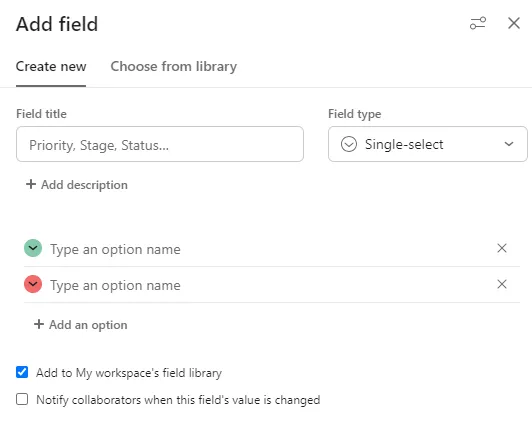The height and width of the screenshot is (425, 532).
Task: Close the Add field dialog
Action: [514, 23]
